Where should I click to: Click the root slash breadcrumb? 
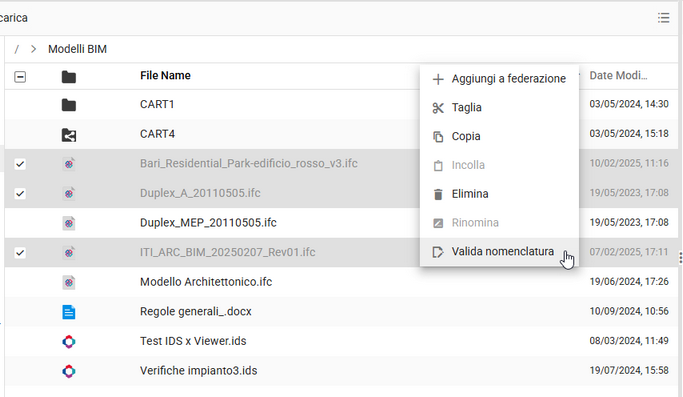[17, 49]
